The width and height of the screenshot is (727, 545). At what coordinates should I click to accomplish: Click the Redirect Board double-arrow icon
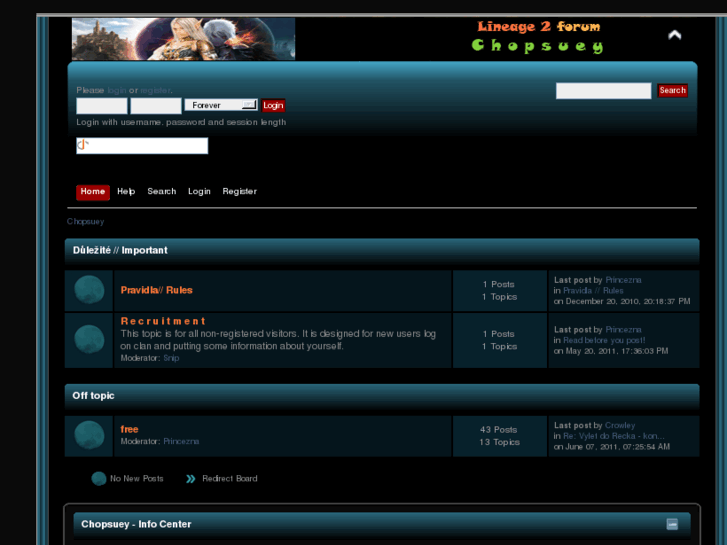(191, 479)
